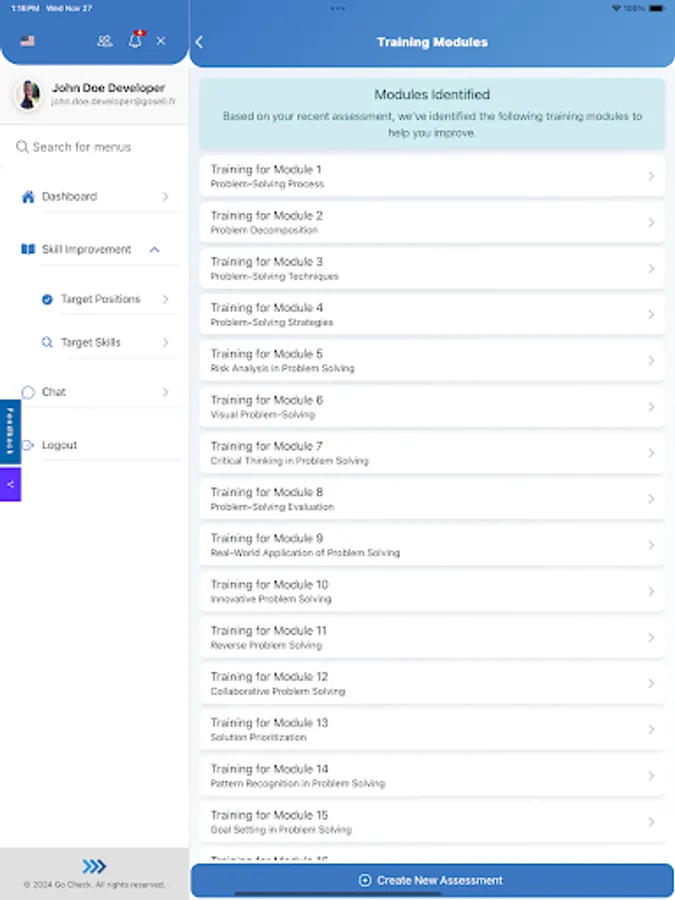
Task: Open the notification bell with red badge
Action: pos(135,40)
